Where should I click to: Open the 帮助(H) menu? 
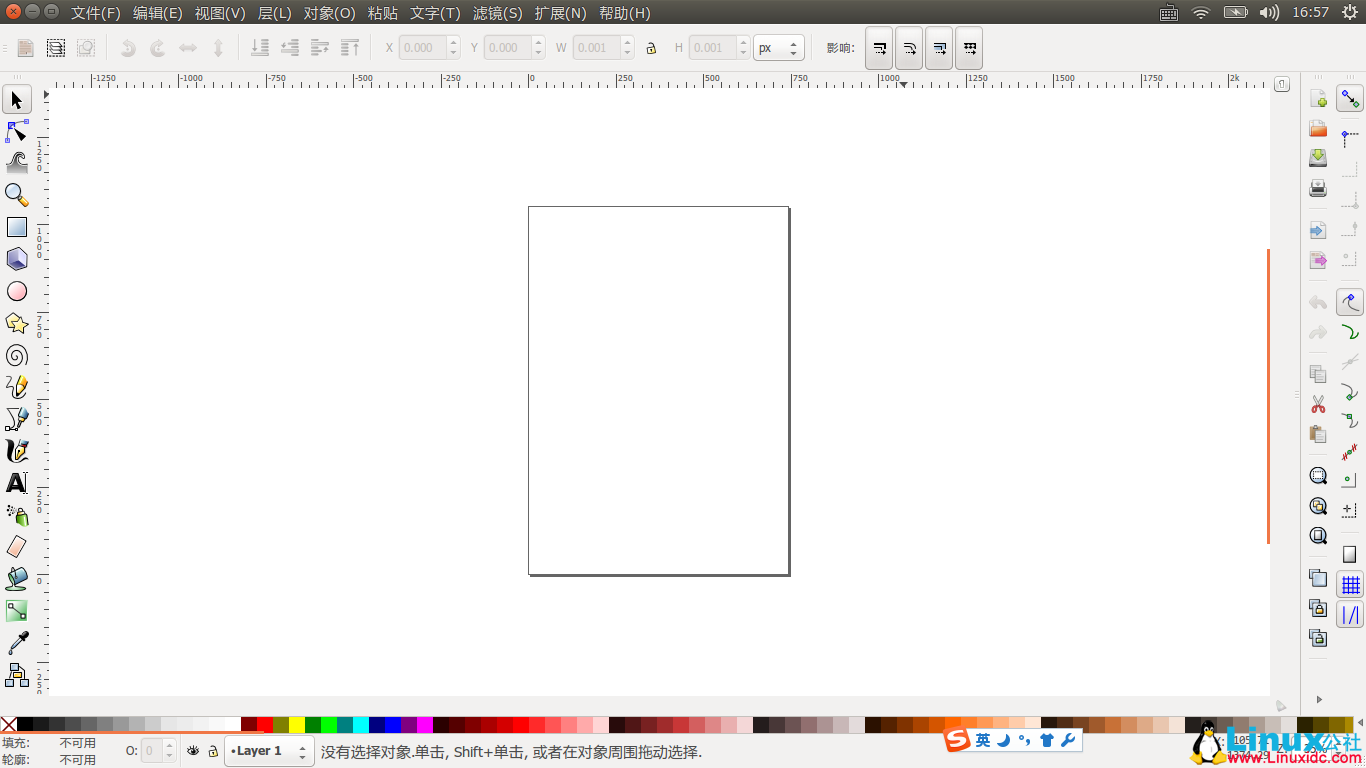pos(625,13)
